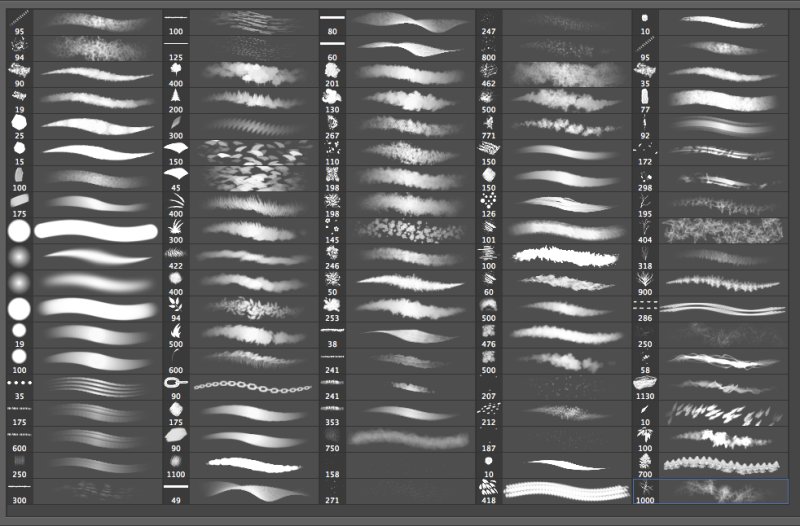This screenshot has width=800, height=526.
Task: Pick the flat brush tip sized 80
Action: pos(332,20)
